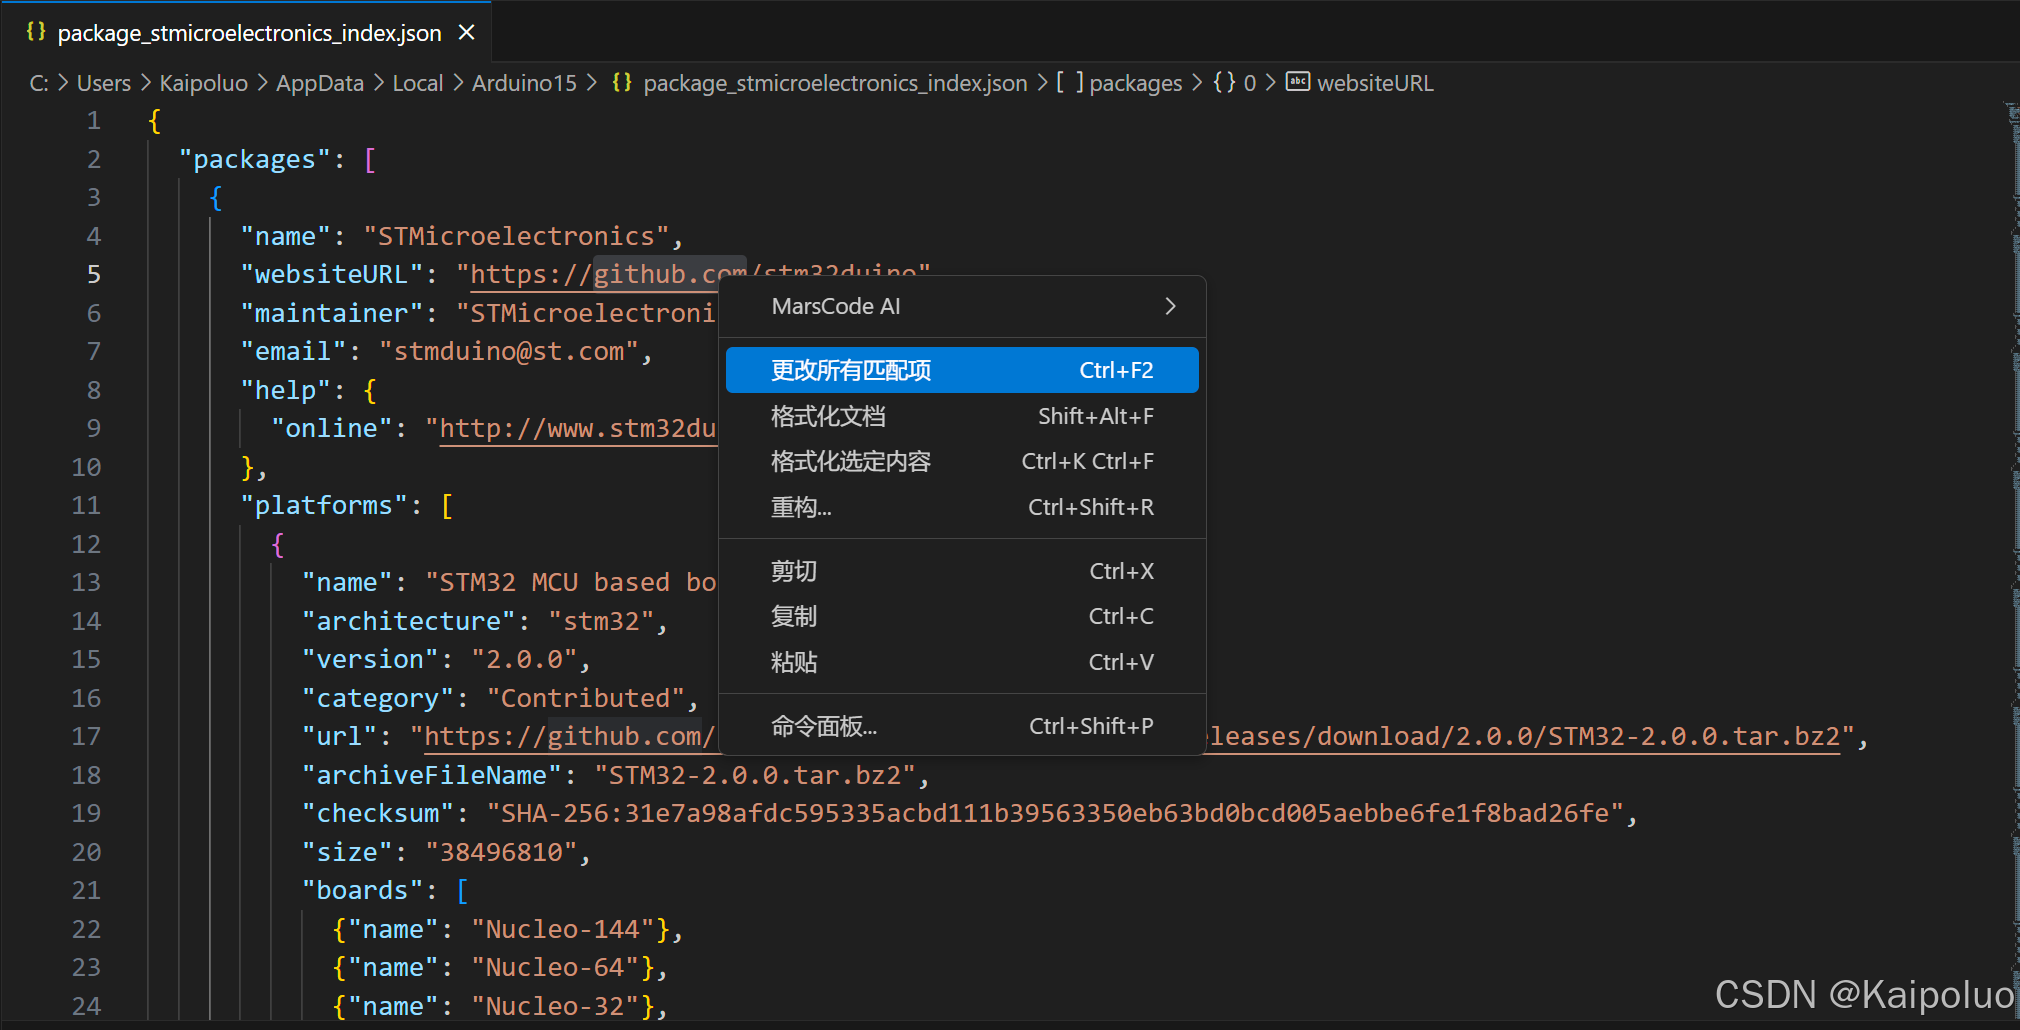Click the 重构 refactor menu entry

[x=800, y=507]
